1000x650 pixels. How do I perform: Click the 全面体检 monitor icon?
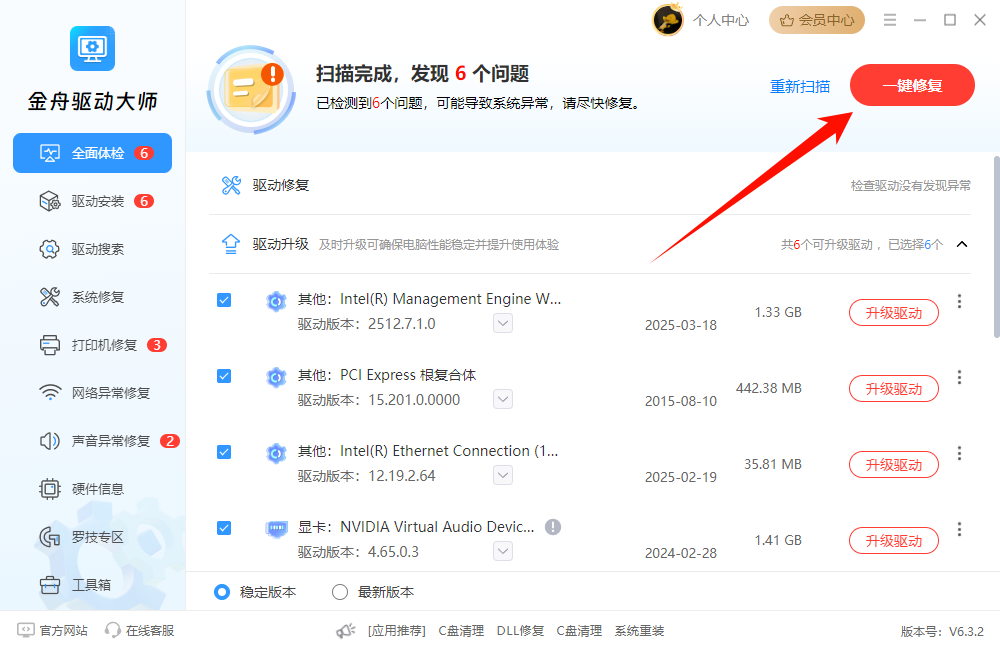[50, 153]
